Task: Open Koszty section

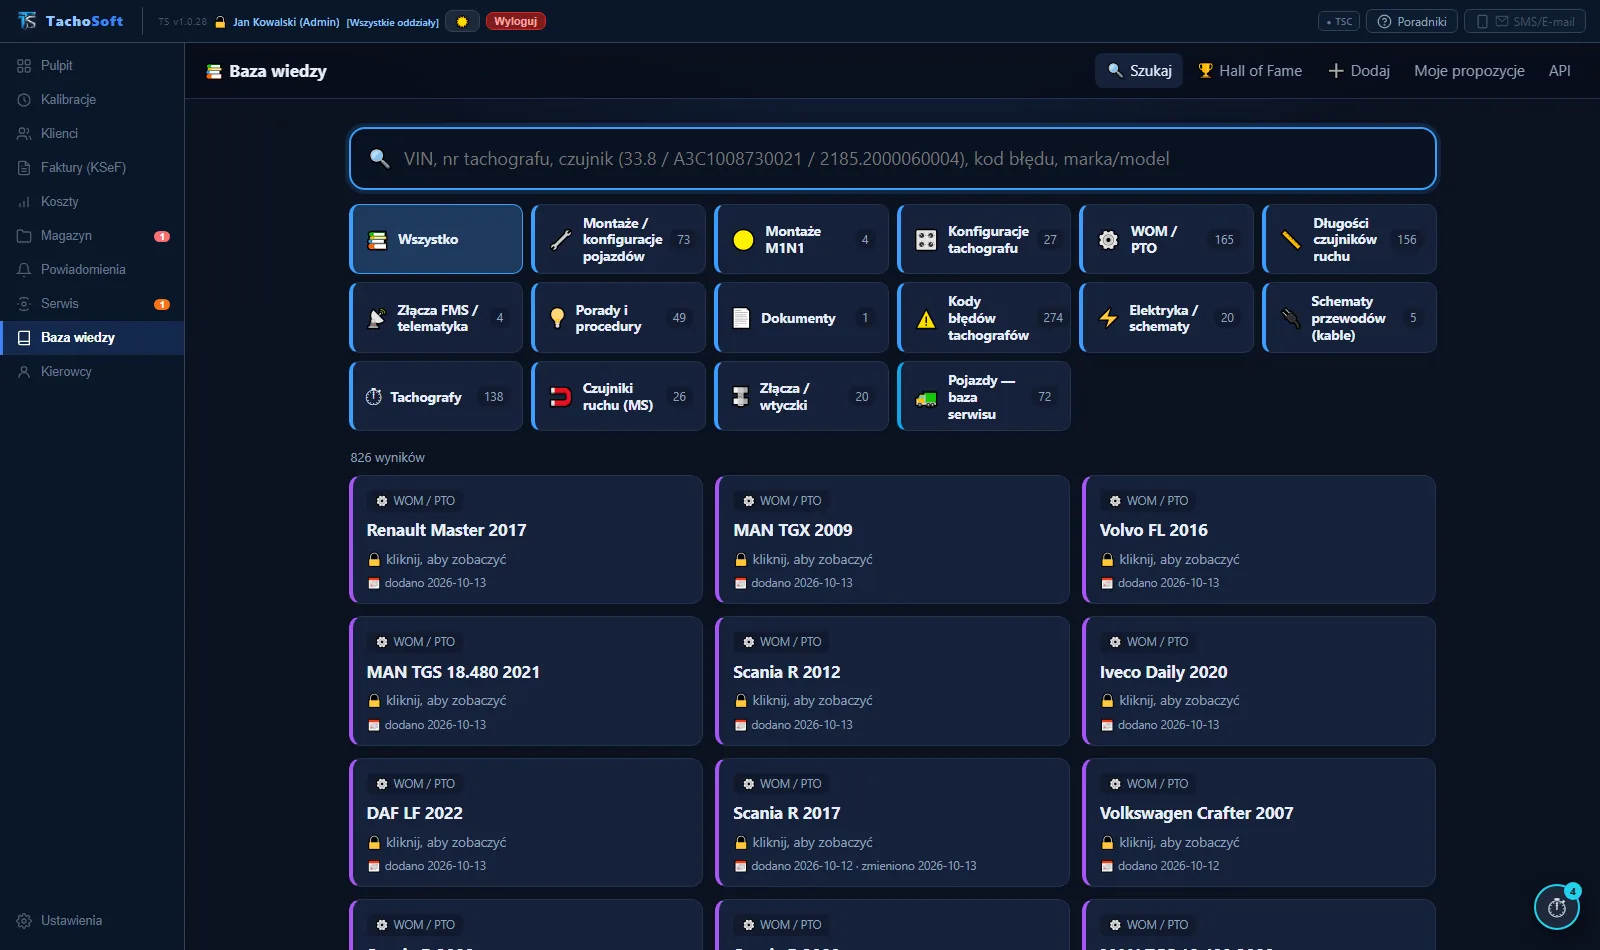Action: [x=92, y=201]
